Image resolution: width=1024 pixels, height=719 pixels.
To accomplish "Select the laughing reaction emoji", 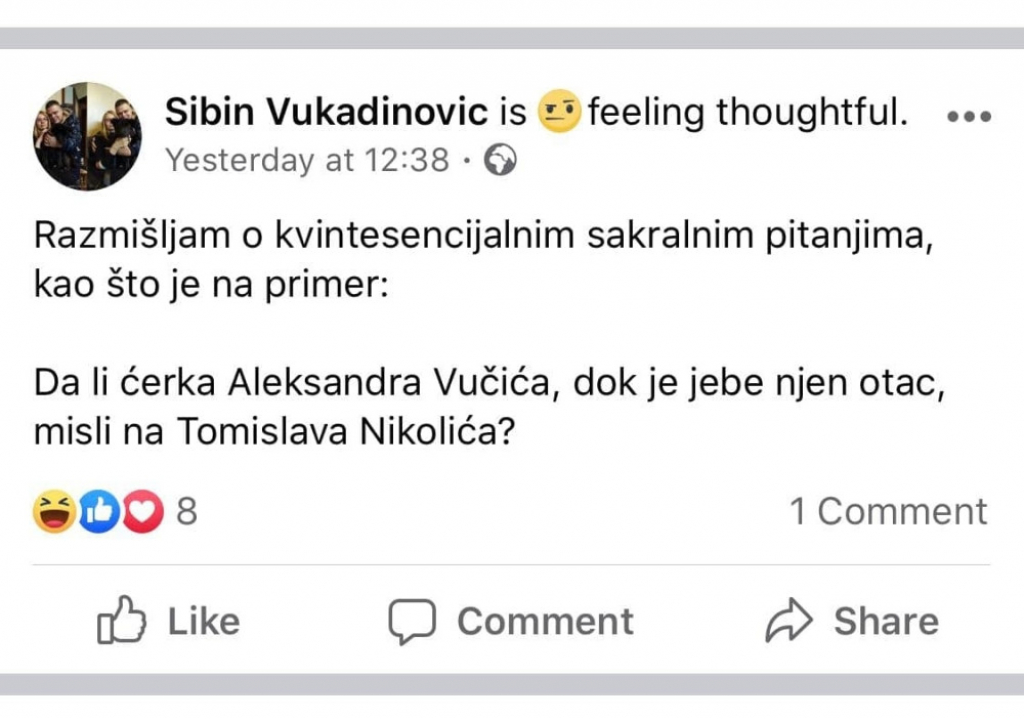I will tap(52, 512).
